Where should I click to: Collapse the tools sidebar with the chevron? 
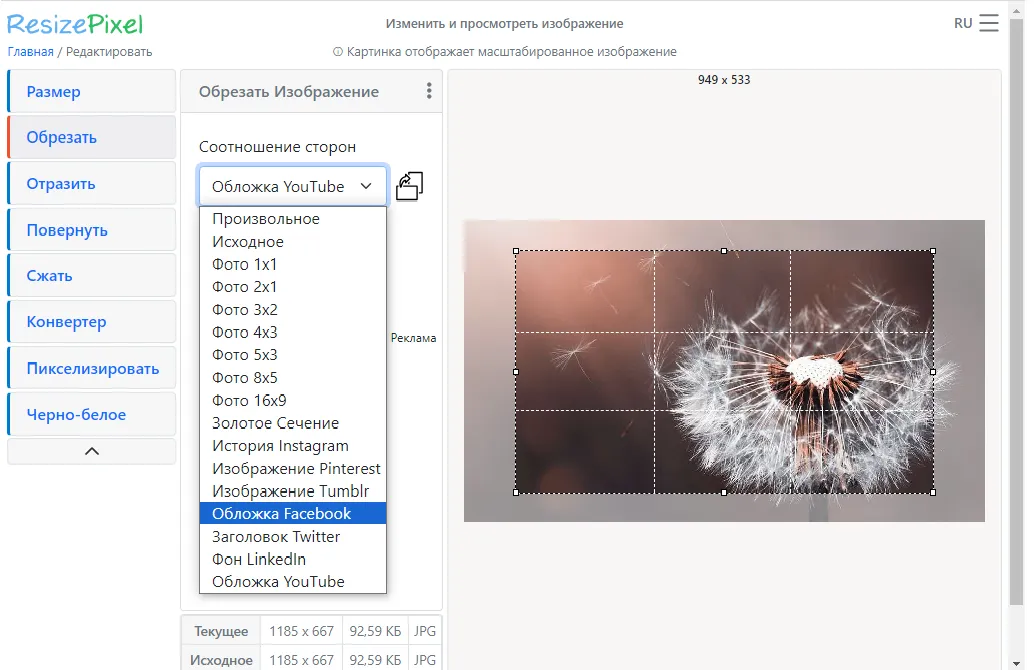pyautogui.click(x=91, y=451)
